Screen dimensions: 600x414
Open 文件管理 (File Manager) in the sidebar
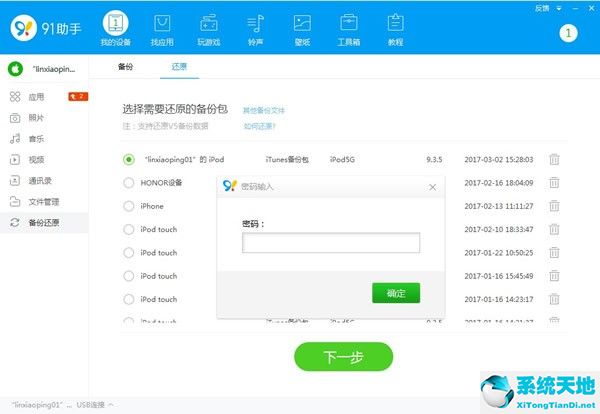pos(44,202)
